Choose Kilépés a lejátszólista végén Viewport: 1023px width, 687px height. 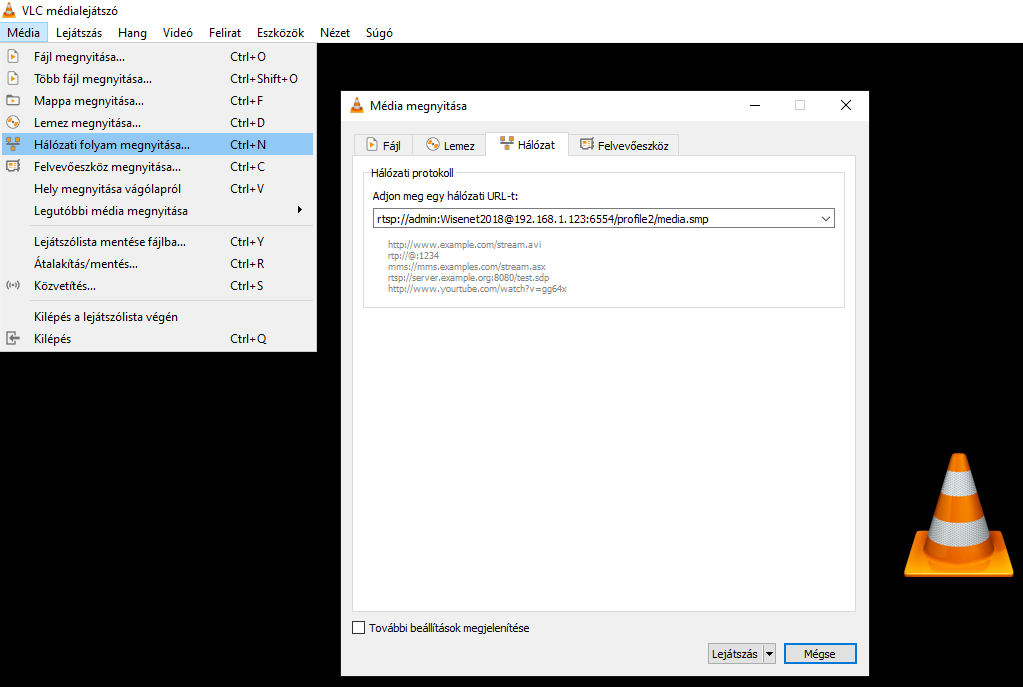click(x=158, y=316)
